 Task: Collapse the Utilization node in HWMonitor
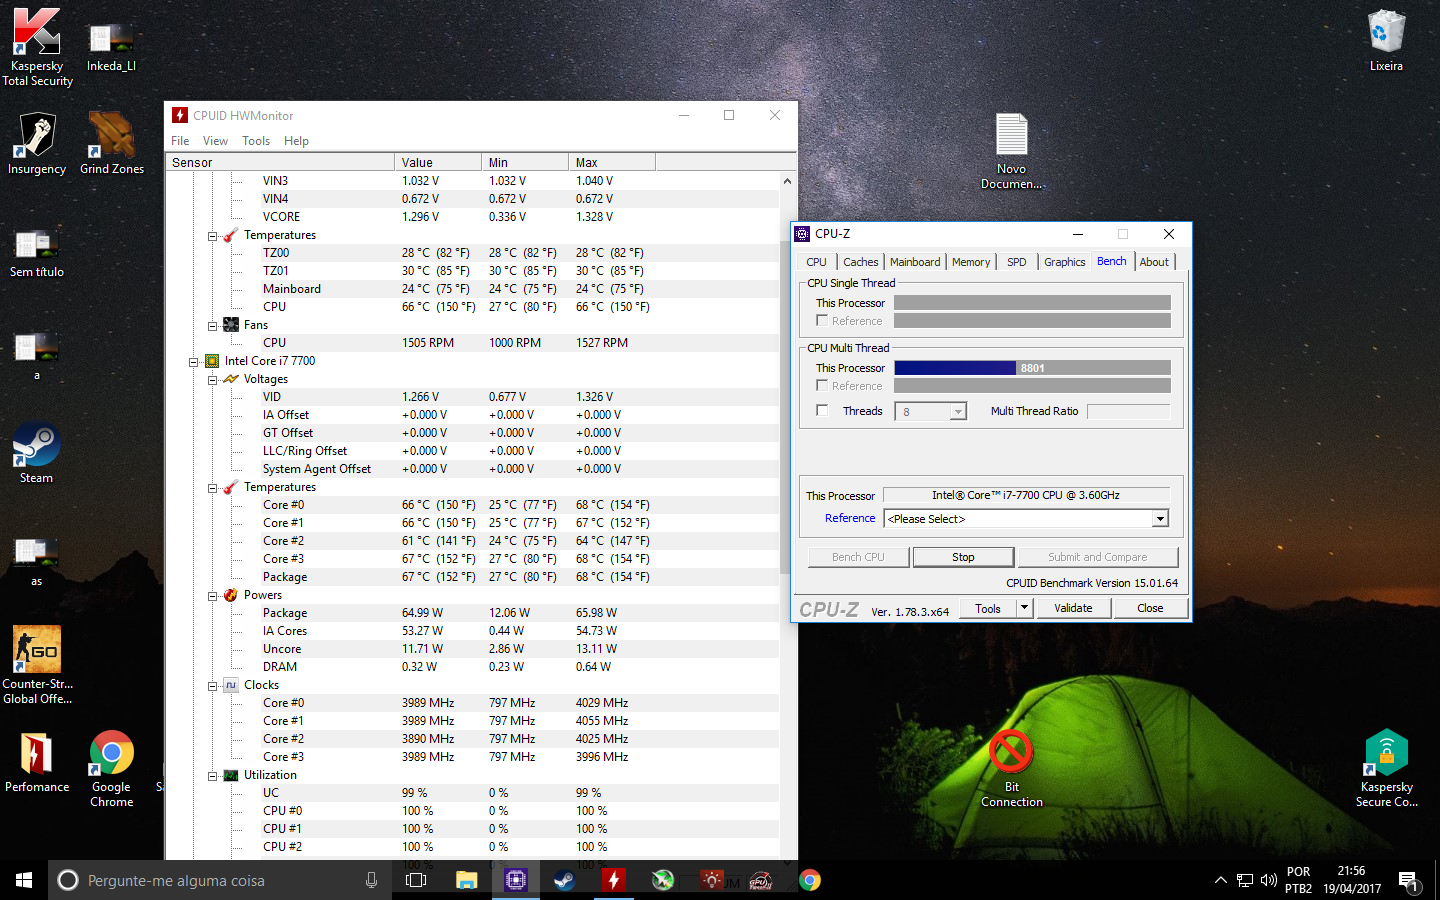click(x=213, y=776)
